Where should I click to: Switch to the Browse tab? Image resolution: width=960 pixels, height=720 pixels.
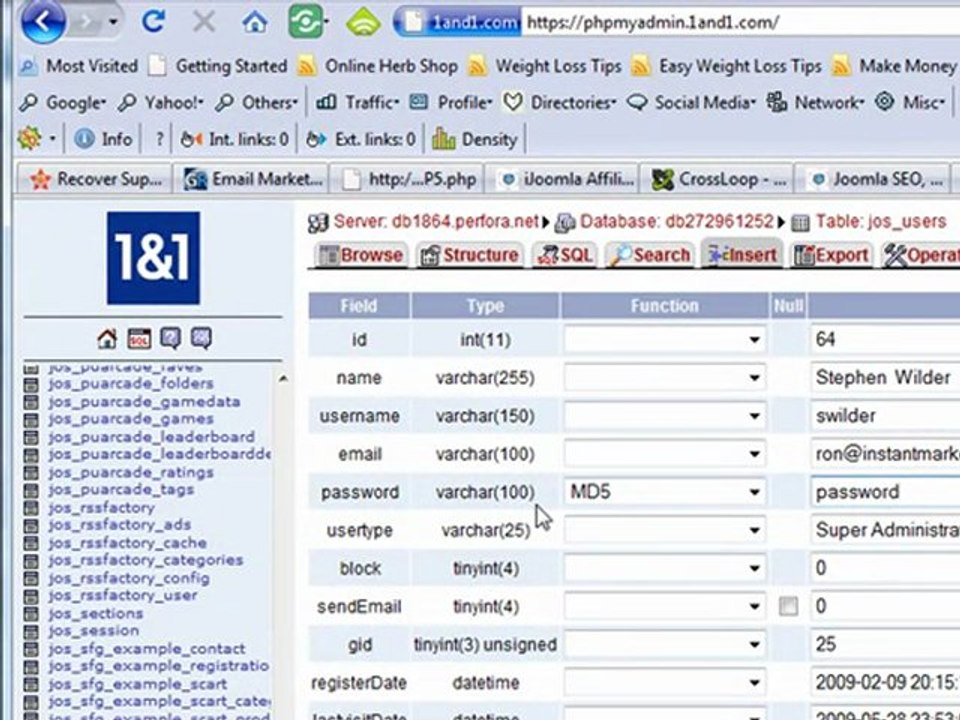pyautogui.click(x=361, y=255)
